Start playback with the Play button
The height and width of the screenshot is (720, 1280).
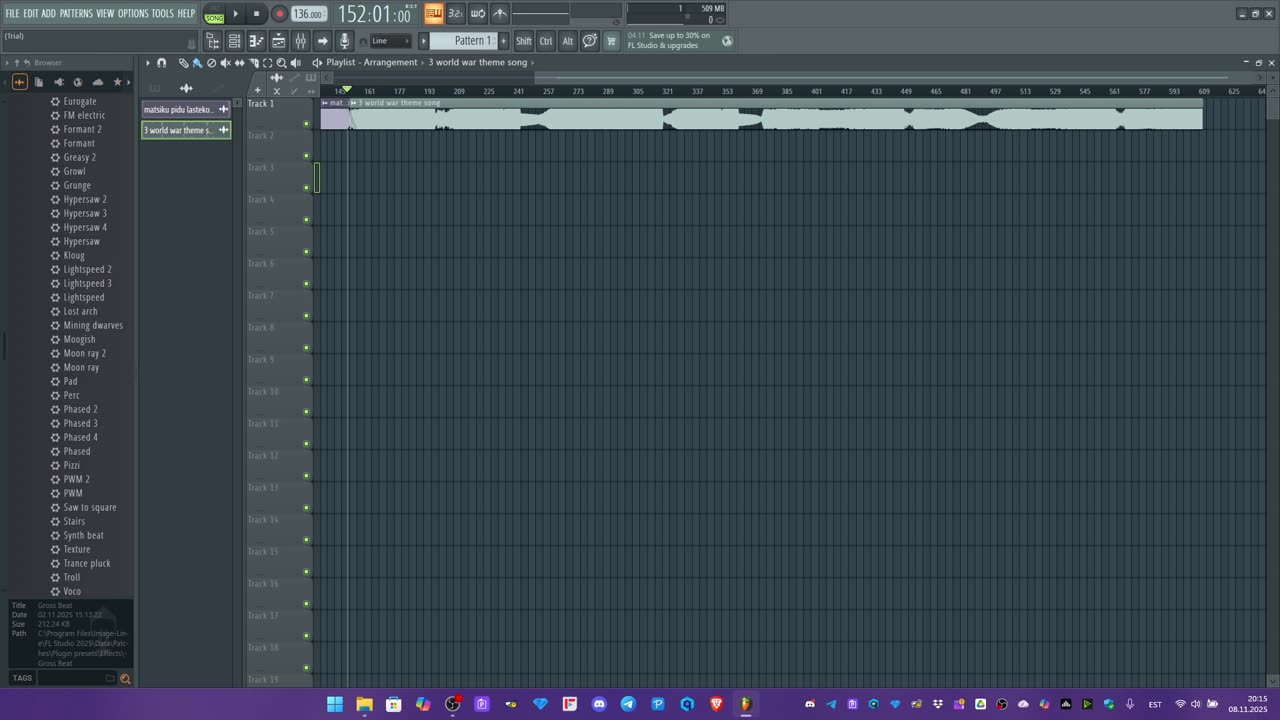click(236, 14)
